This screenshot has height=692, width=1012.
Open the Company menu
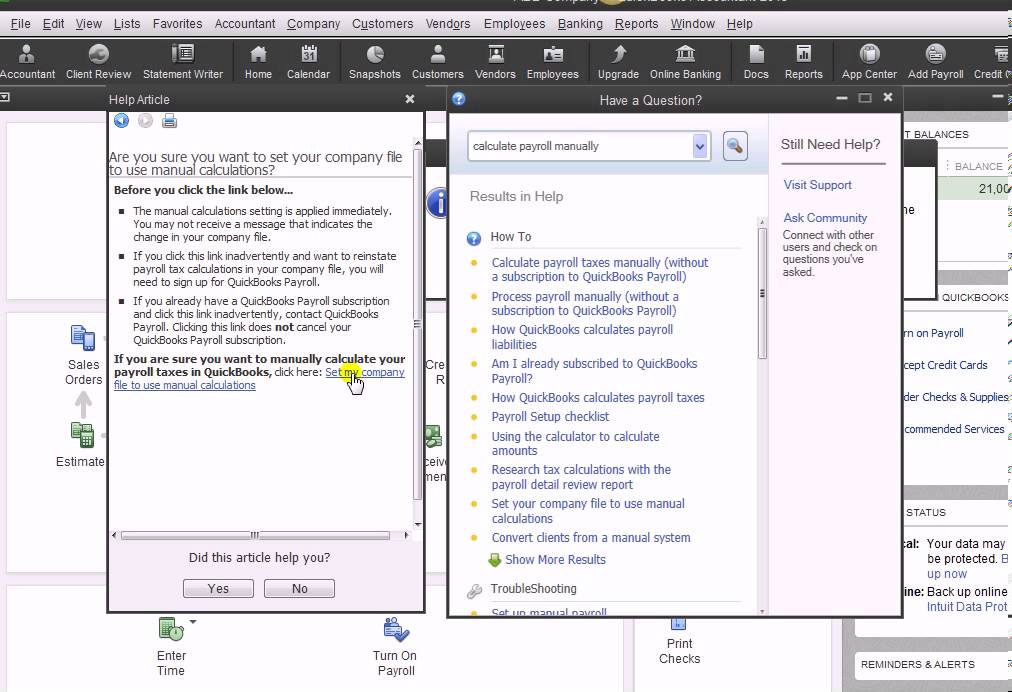314,24
